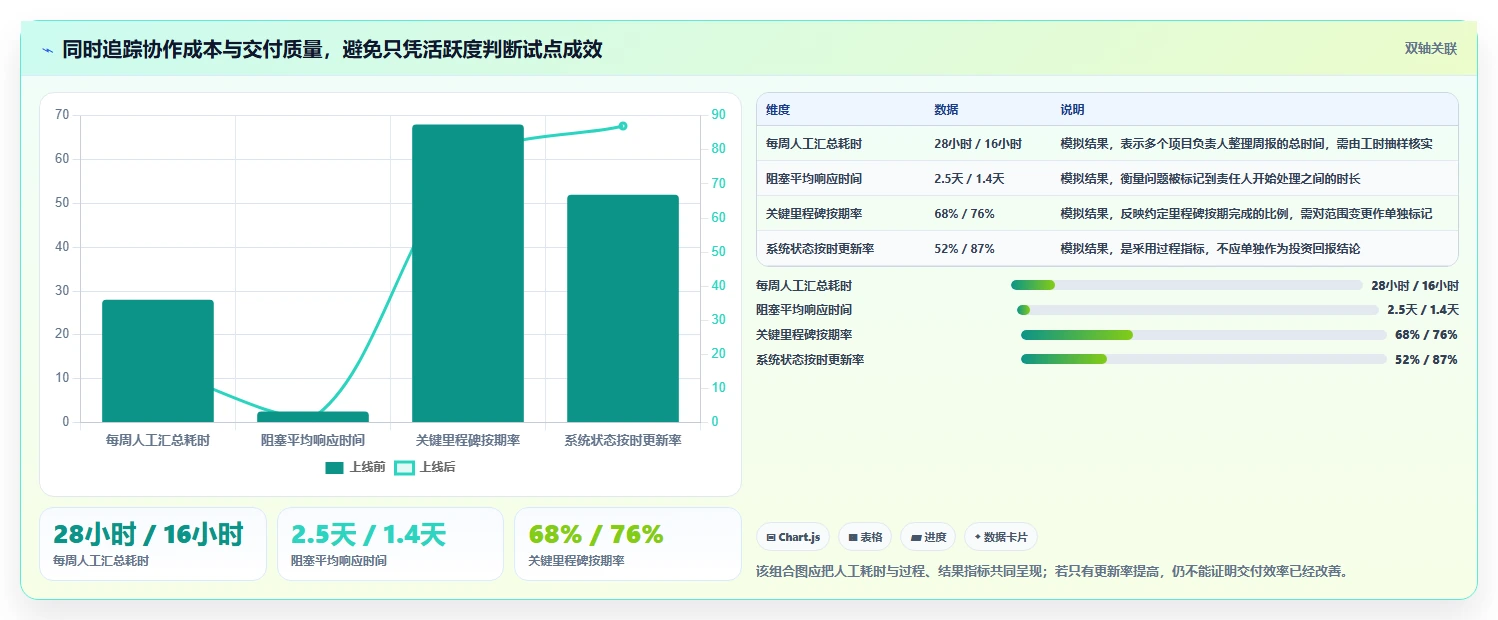Click the table cell 68% / 76%
This screenshot has height=620, width=1498.
[x=964, y=214]
